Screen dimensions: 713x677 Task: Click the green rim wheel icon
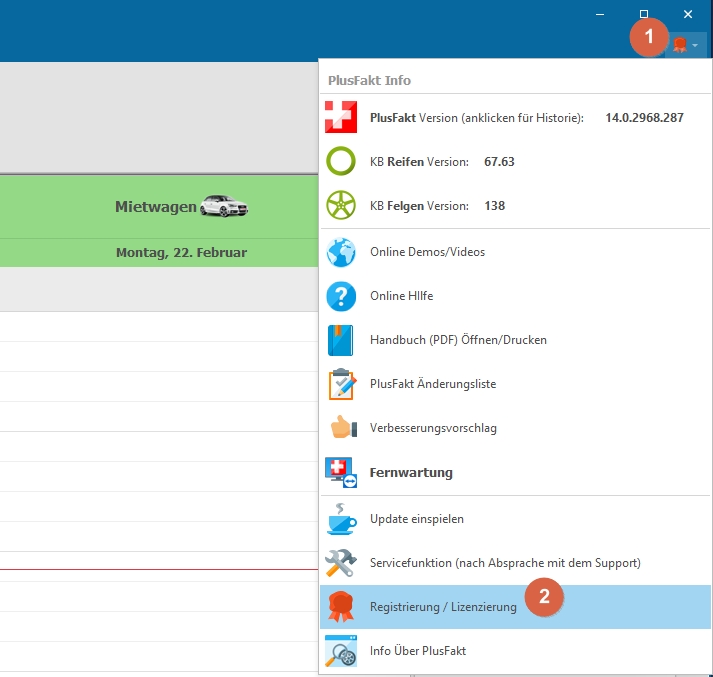341,205
